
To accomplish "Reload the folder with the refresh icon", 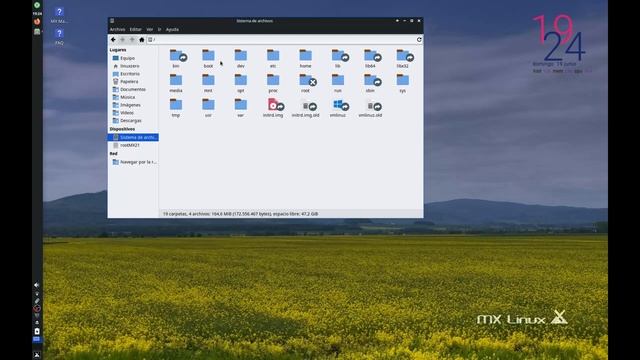I will (x=419, y=40).
